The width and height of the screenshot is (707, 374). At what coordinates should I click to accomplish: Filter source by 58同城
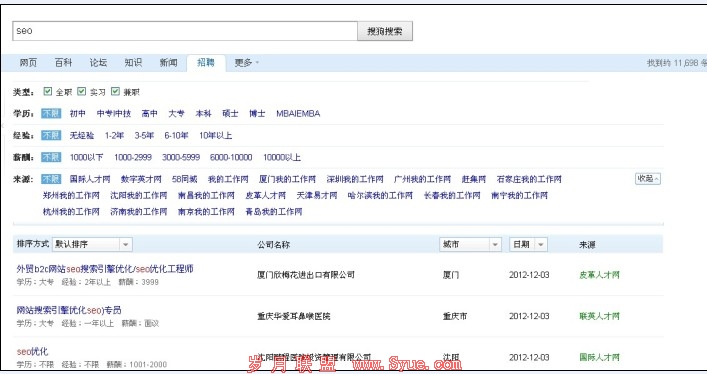(x=184, y=179)
